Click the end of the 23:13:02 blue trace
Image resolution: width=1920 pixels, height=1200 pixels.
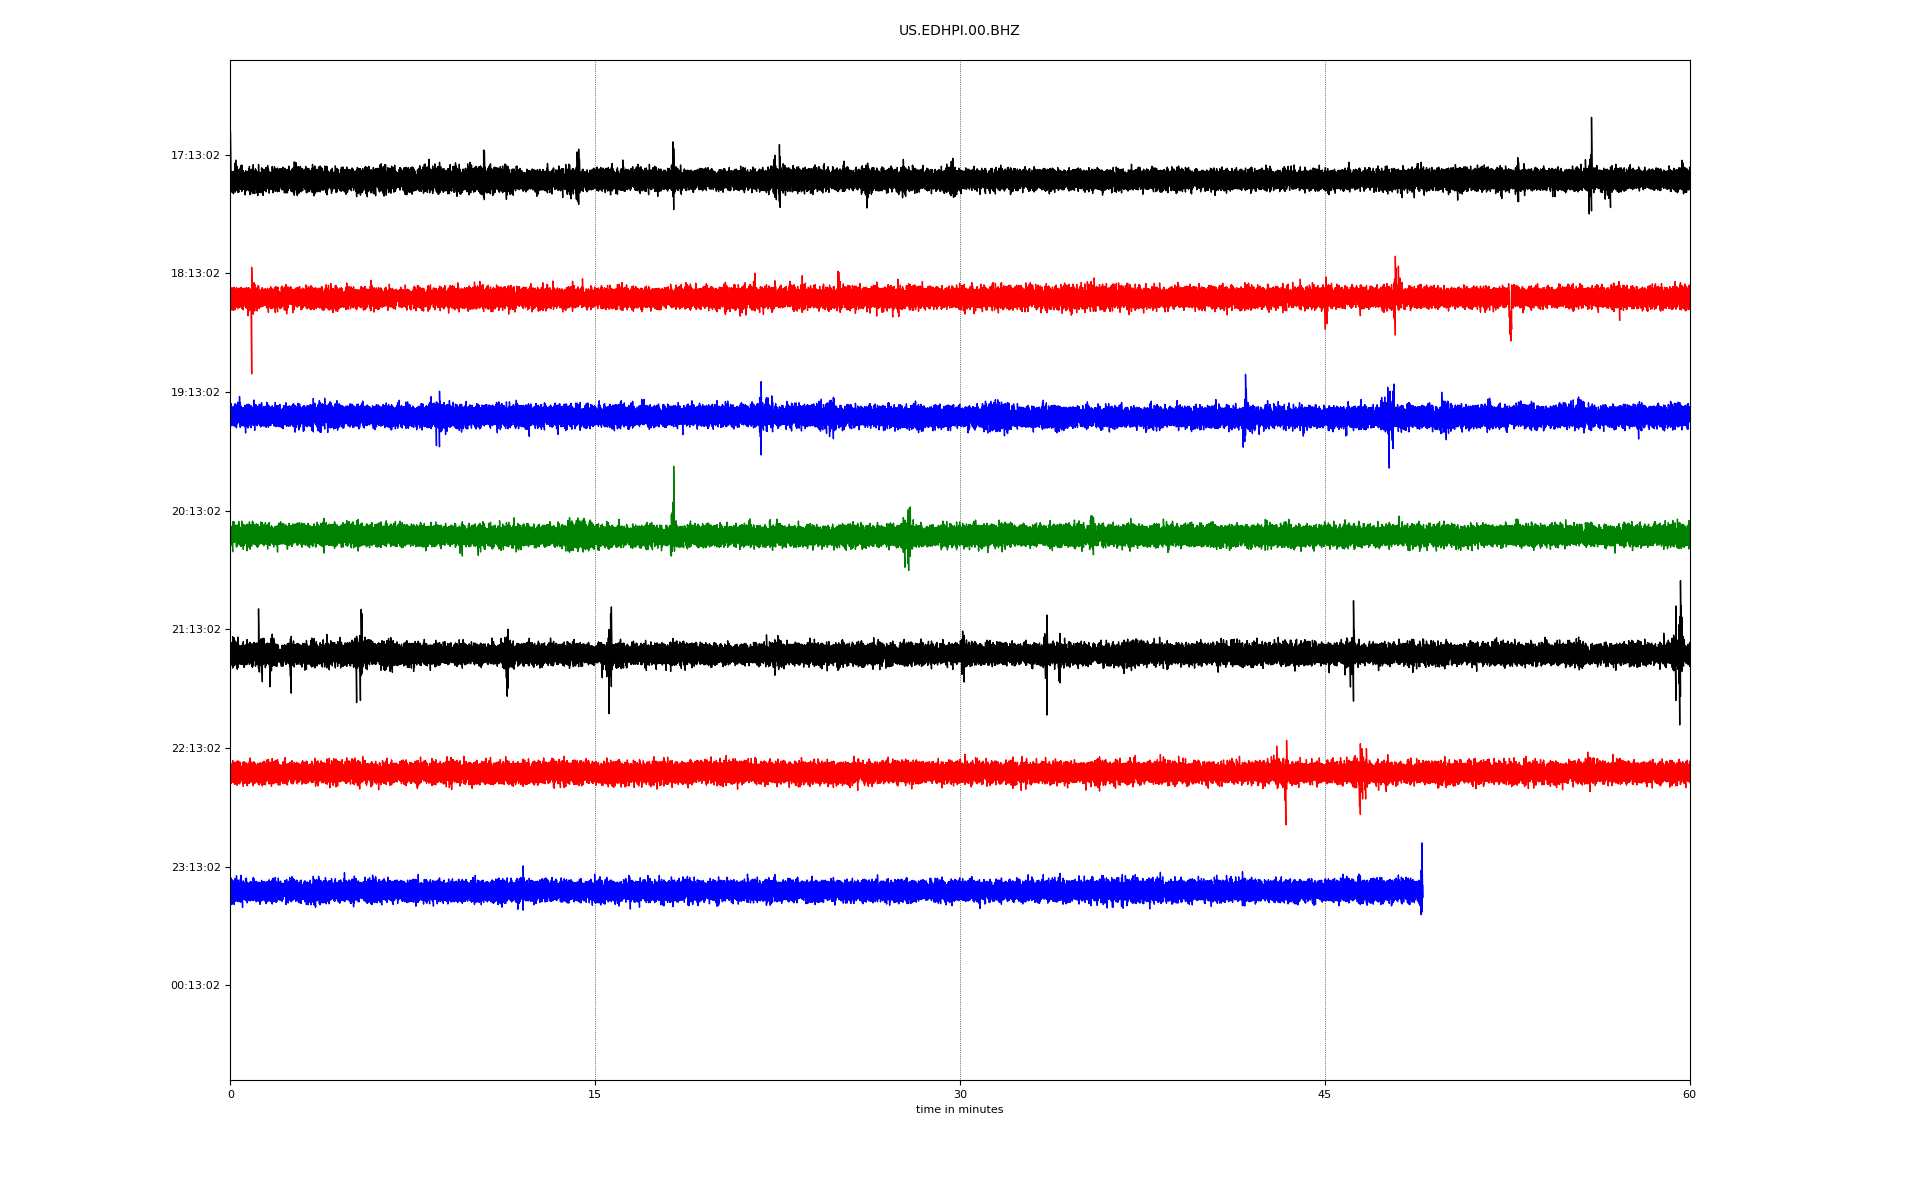[1421, 880]
